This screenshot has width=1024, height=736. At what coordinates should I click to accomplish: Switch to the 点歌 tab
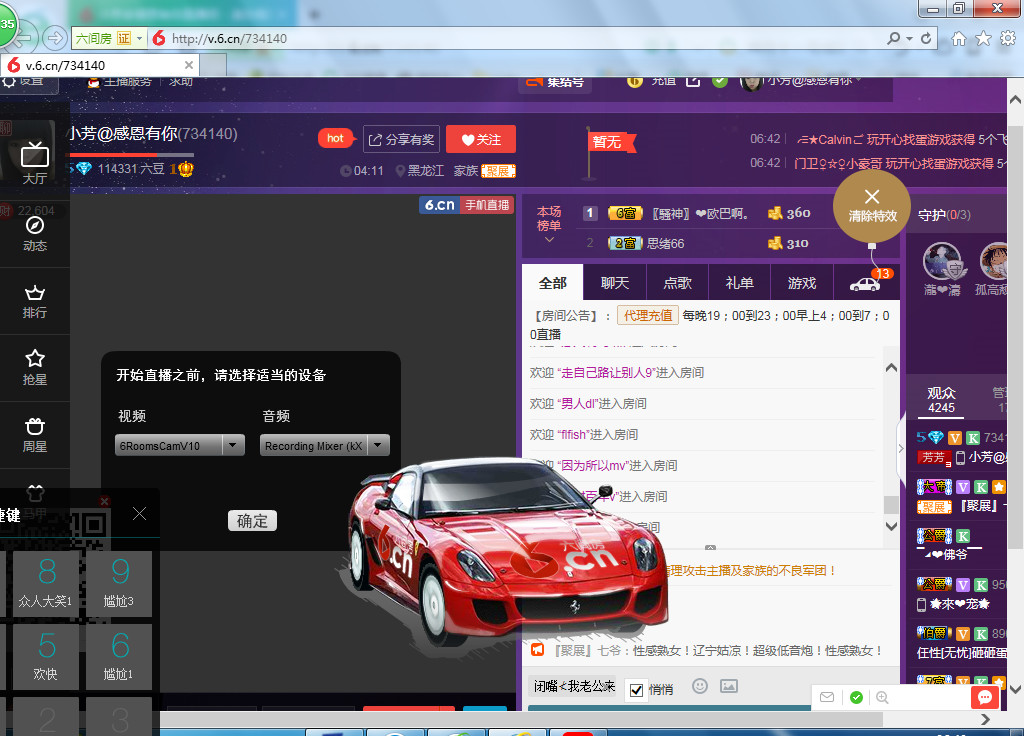(677, 283)
